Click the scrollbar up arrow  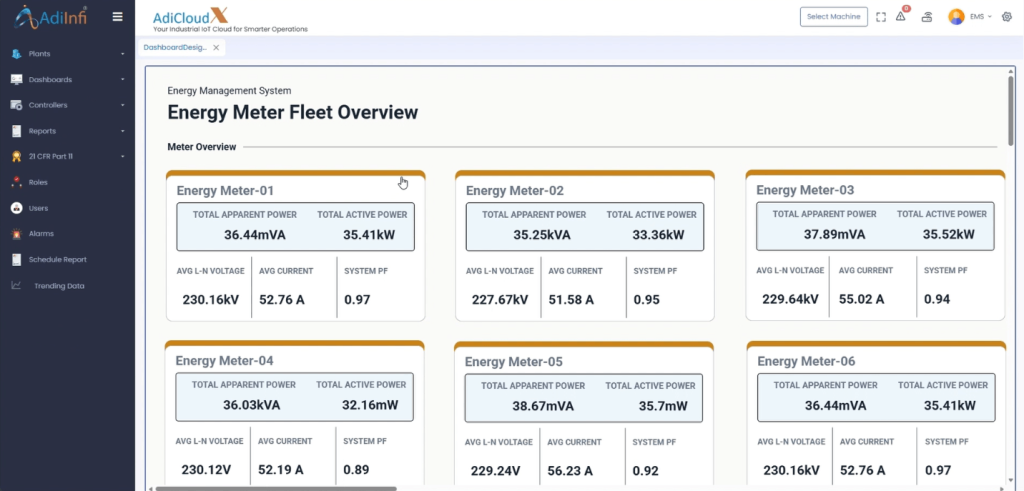click(x=1011, y=71)
